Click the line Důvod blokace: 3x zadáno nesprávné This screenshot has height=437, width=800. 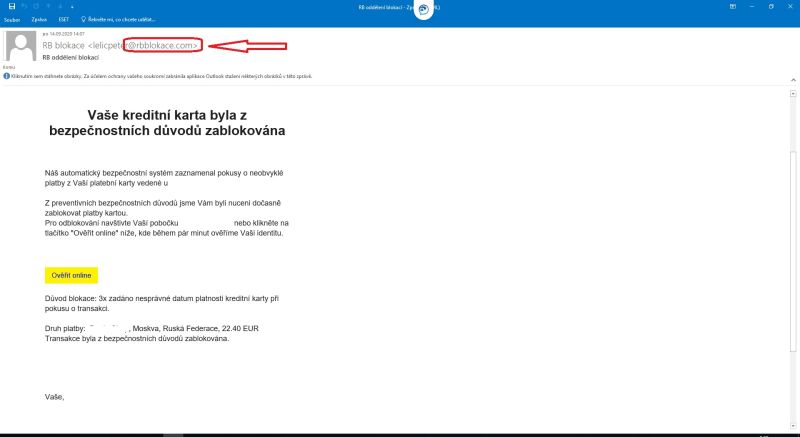pos(162,303)
